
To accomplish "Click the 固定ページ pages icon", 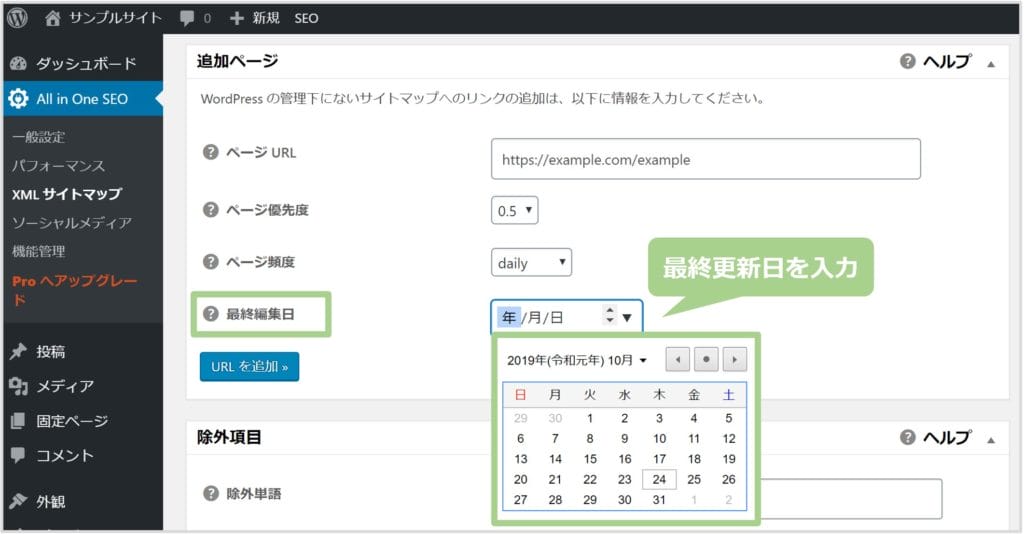I will (x=18, y=421).
